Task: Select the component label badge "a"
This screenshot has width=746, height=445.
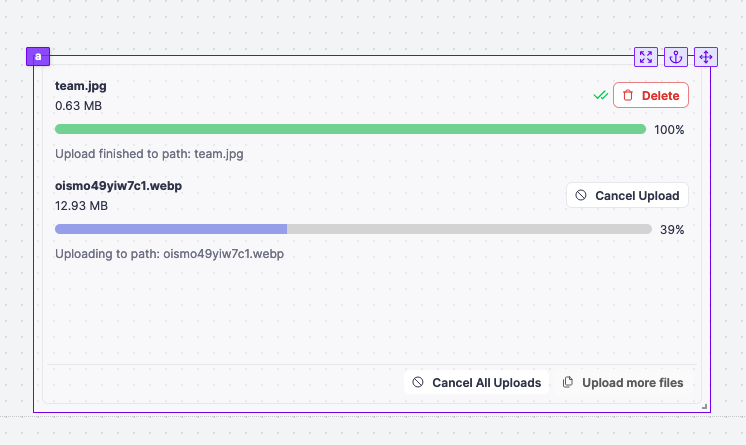Action: (x=37, y=57)
